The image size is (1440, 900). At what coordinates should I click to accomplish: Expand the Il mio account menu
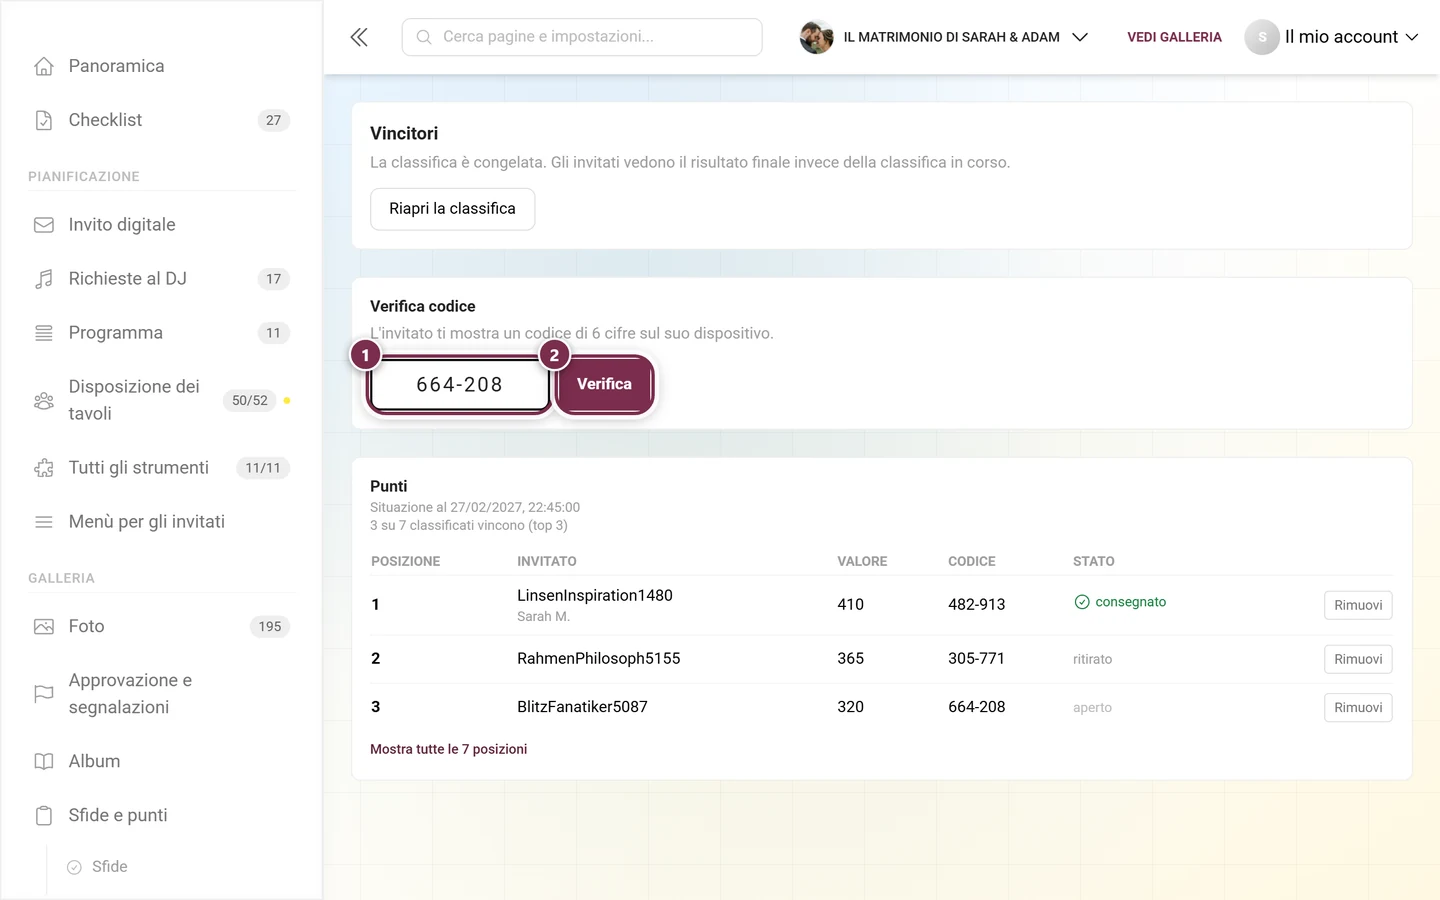point(1351,37)
